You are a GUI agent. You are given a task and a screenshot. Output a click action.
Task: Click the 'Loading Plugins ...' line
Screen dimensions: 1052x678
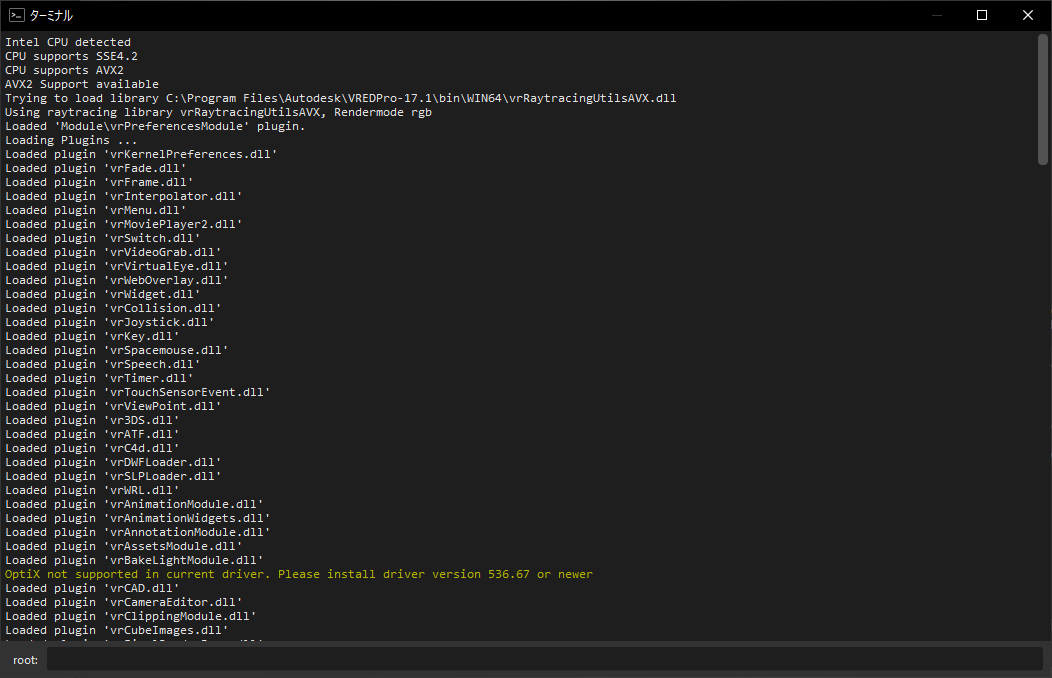pos(71,140)
